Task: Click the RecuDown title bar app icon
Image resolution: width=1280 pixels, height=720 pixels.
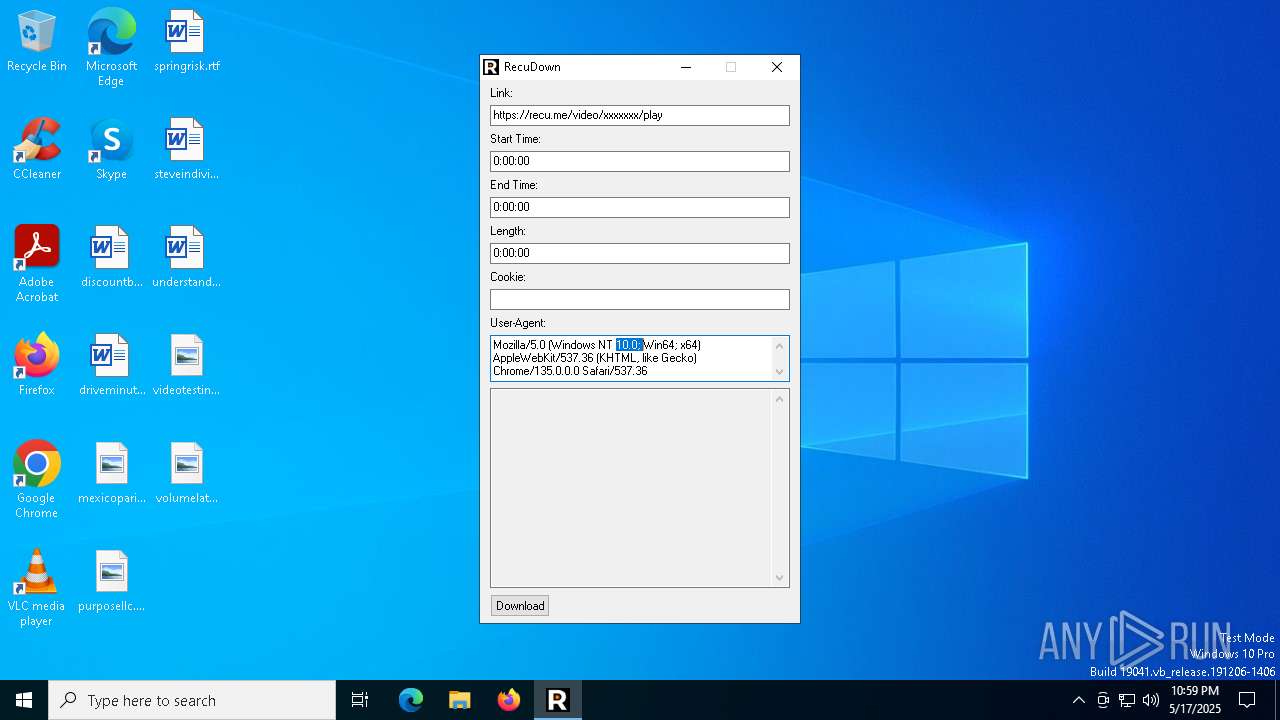Action: [491, 67]
